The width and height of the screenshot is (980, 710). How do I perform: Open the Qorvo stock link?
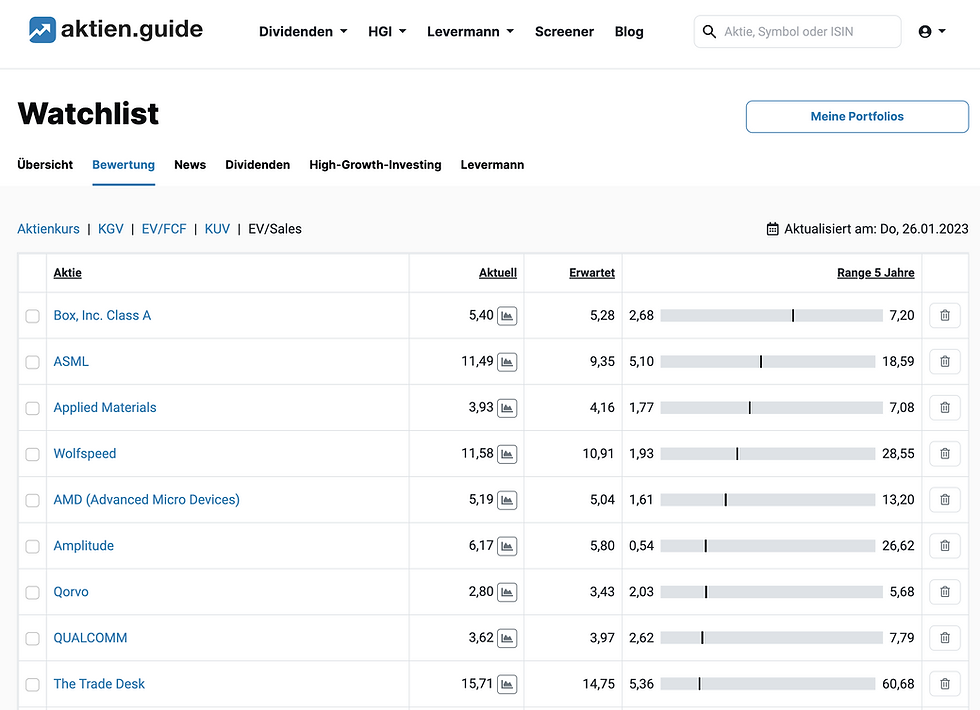tap(71, 592)
